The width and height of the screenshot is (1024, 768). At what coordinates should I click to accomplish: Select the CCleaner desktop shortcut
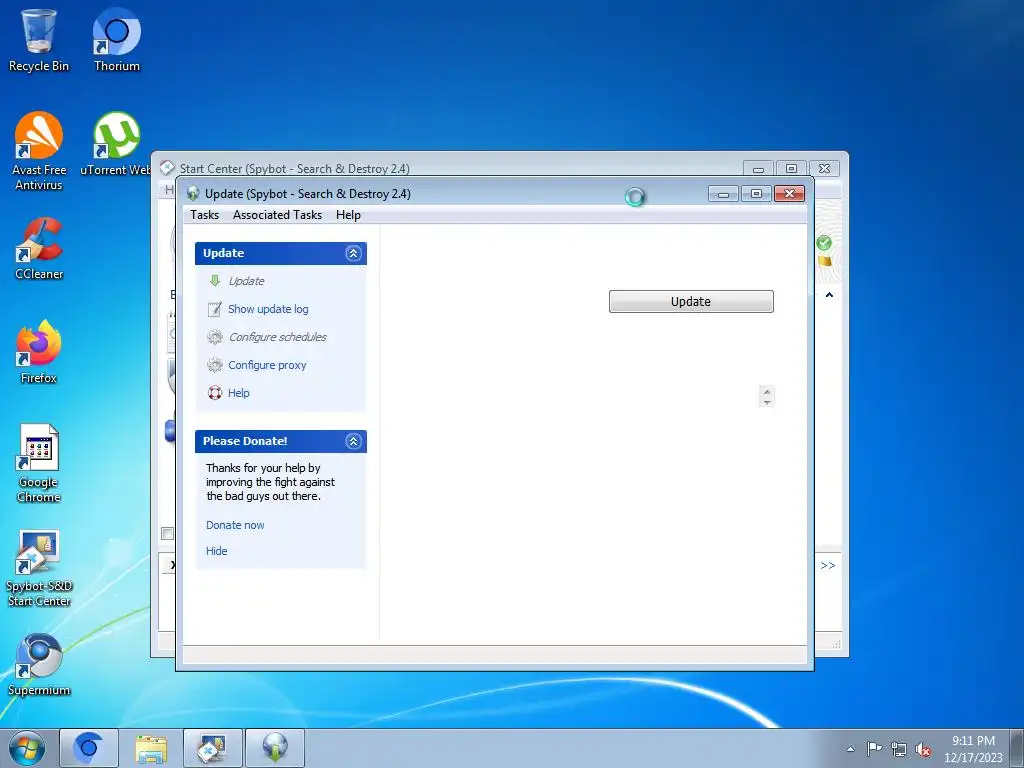[x=39, y=249]
